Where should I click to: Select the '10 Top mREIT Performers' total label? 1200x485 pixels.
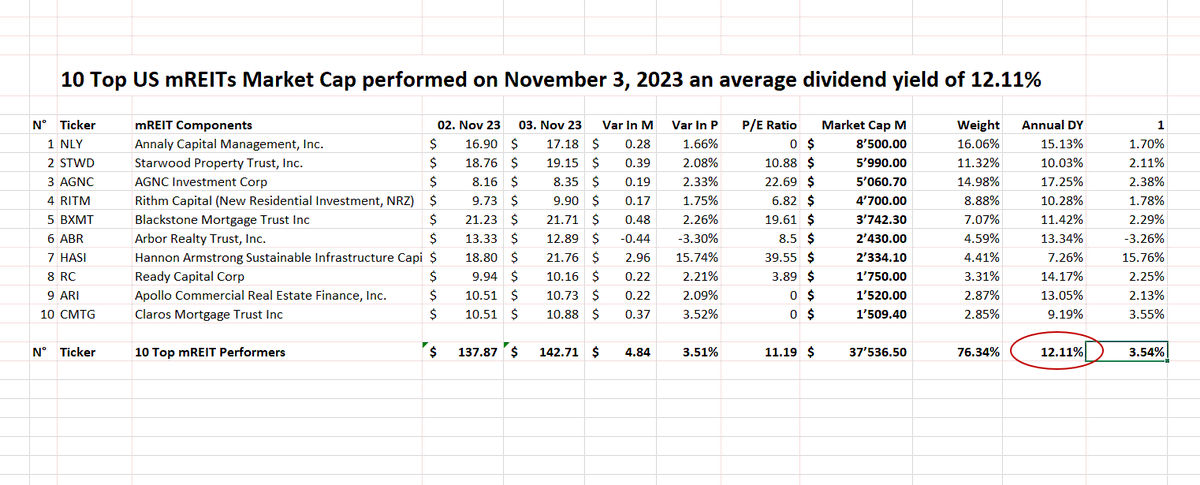[x=210, y=352]
